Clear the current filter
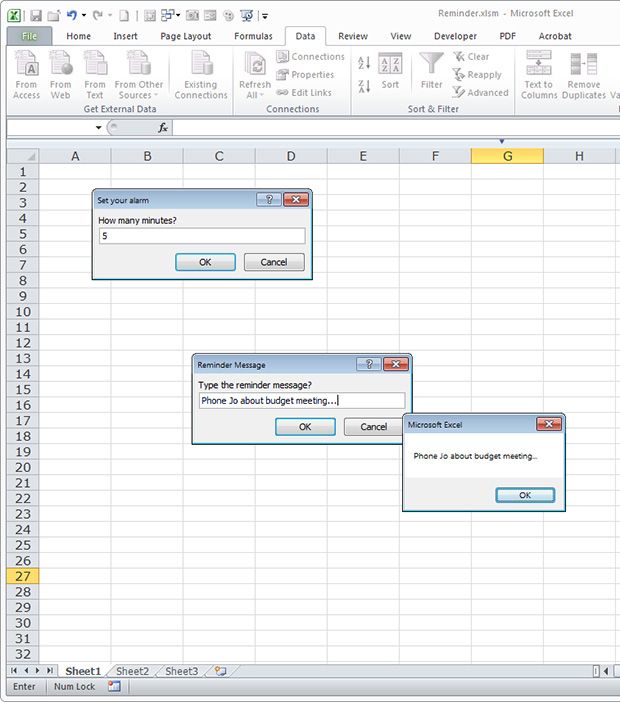Screen dimensions: 620x702 [x=471, y=56]
